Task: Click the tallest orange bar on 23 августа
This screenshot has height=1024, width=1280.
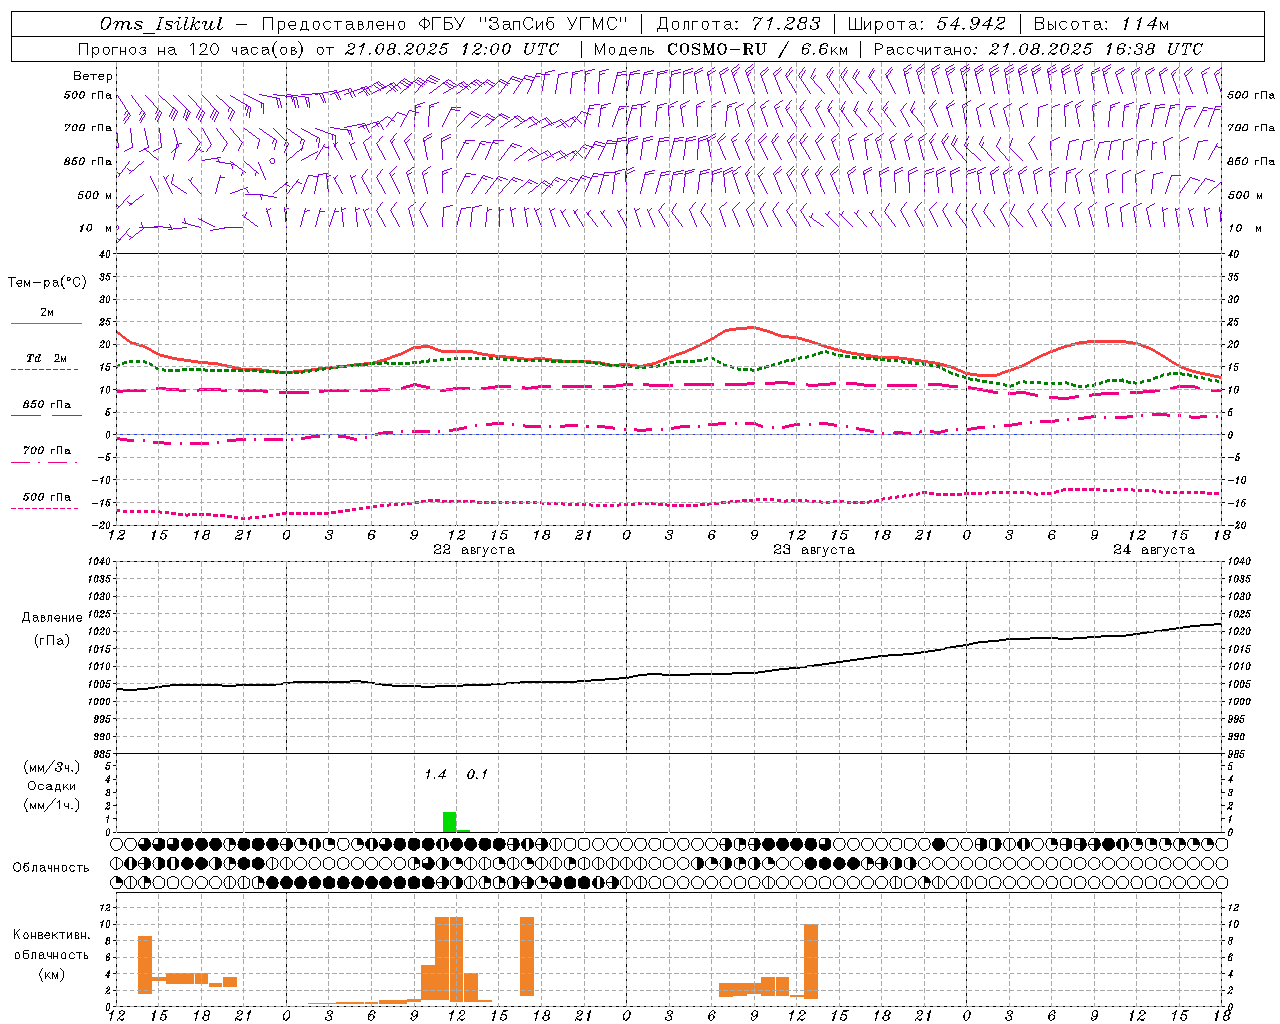Action: click(x=811, y=961)
